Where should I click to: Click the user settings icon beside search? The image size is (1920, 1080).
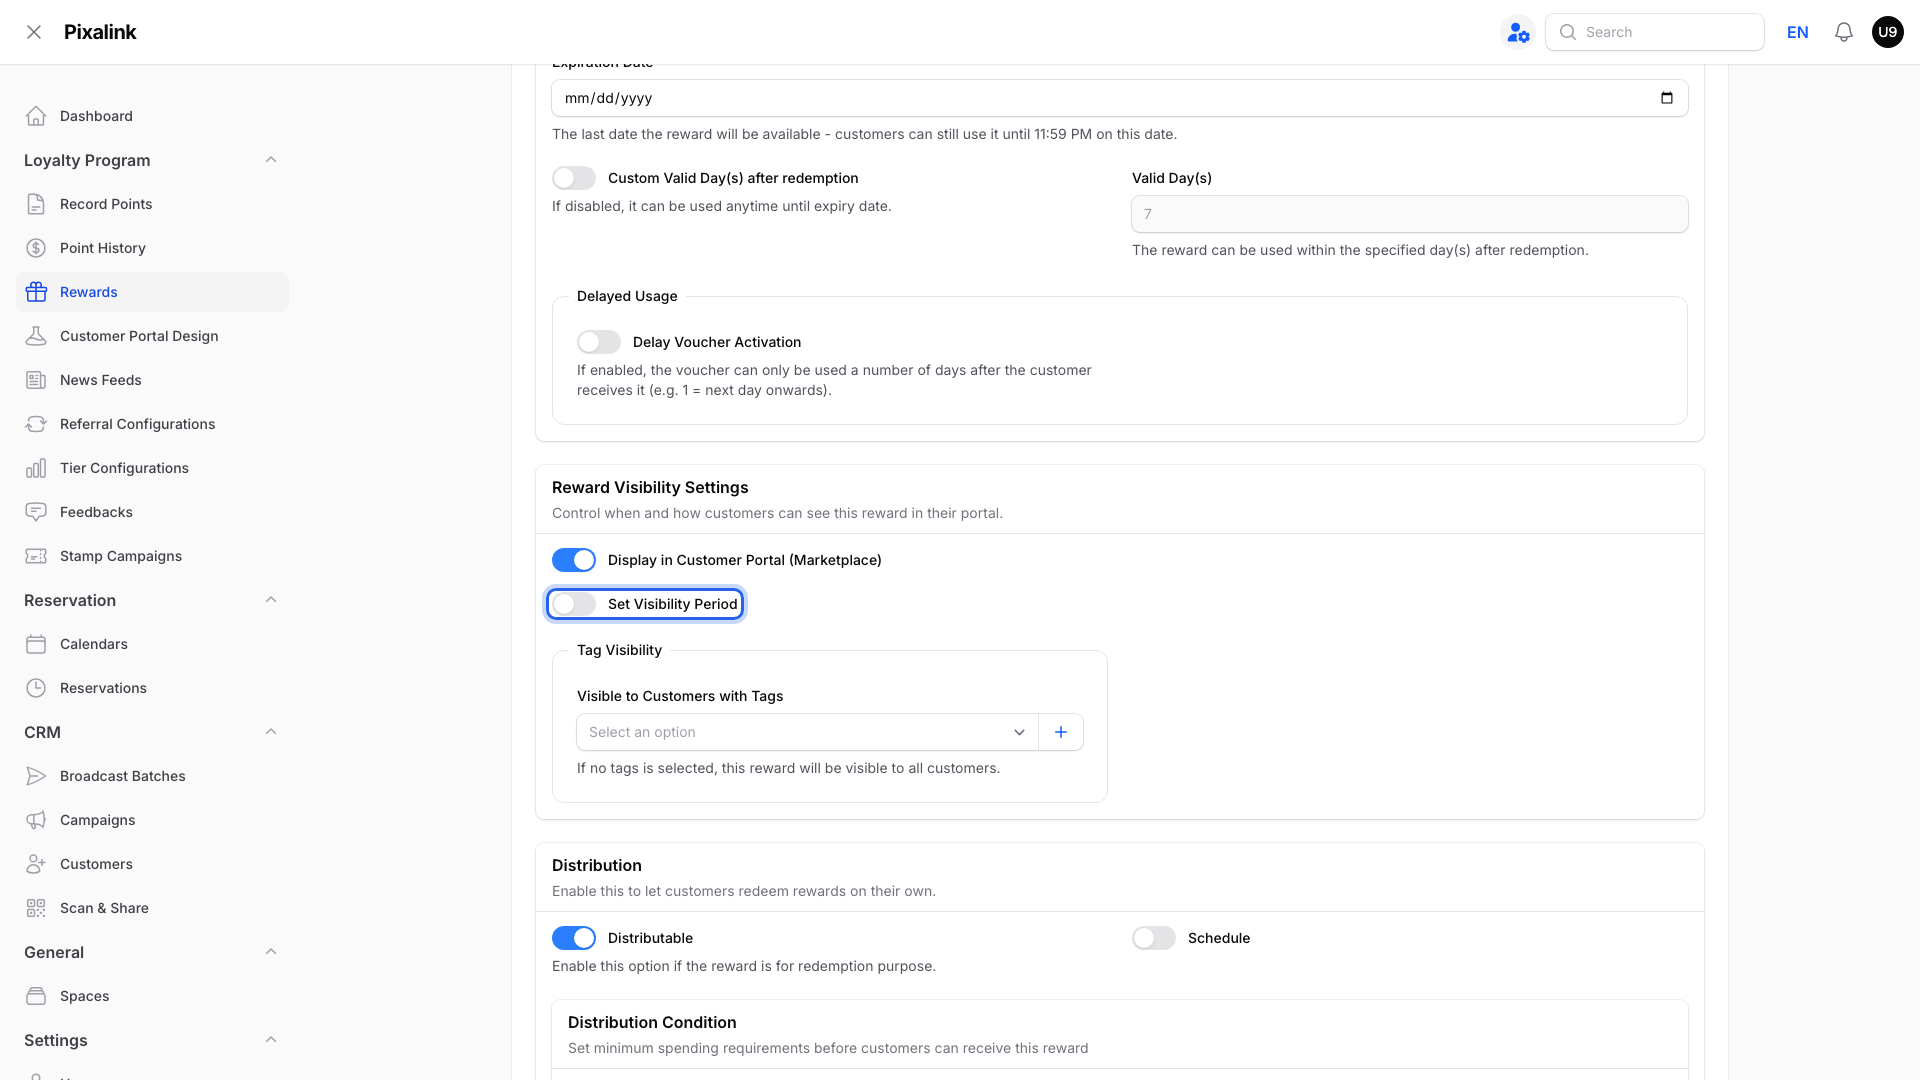(1518, 32)
